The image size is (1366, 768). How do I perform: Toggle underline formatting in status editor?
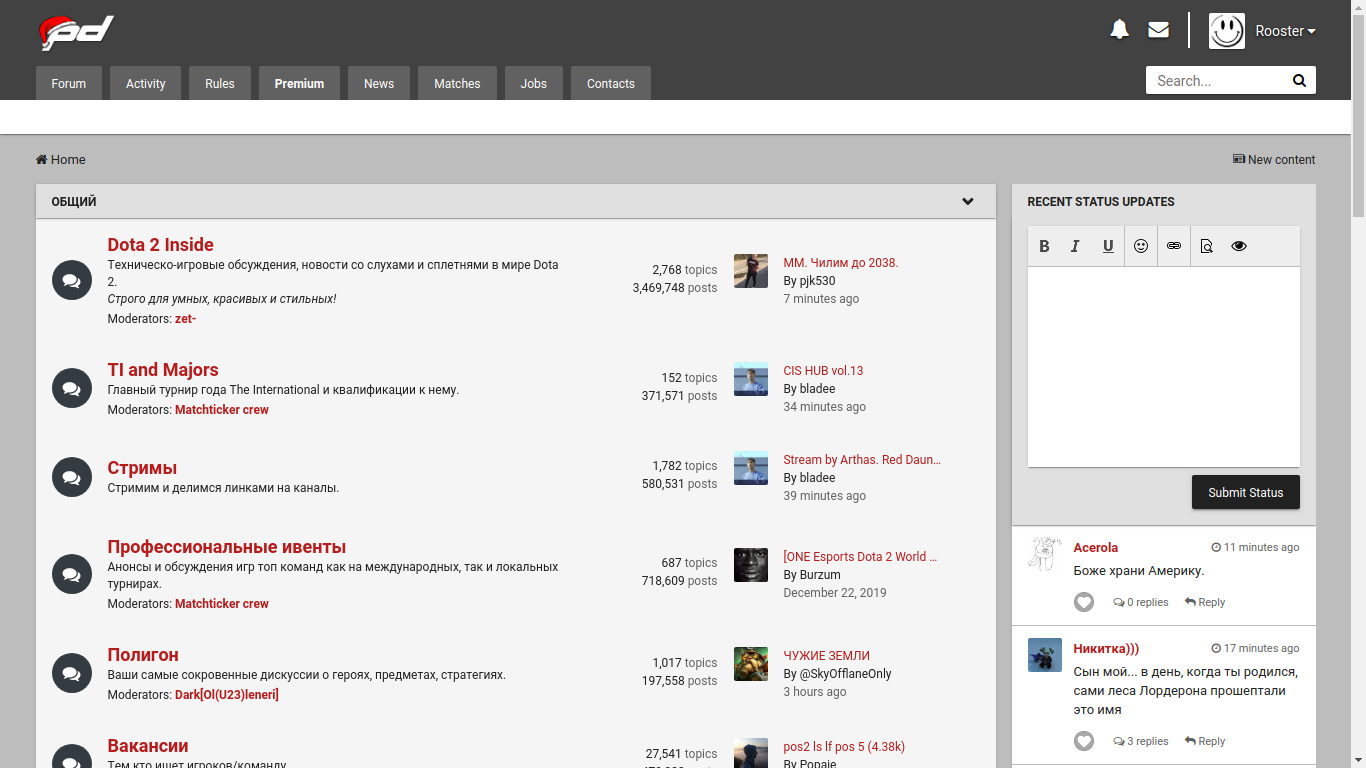1108,246
